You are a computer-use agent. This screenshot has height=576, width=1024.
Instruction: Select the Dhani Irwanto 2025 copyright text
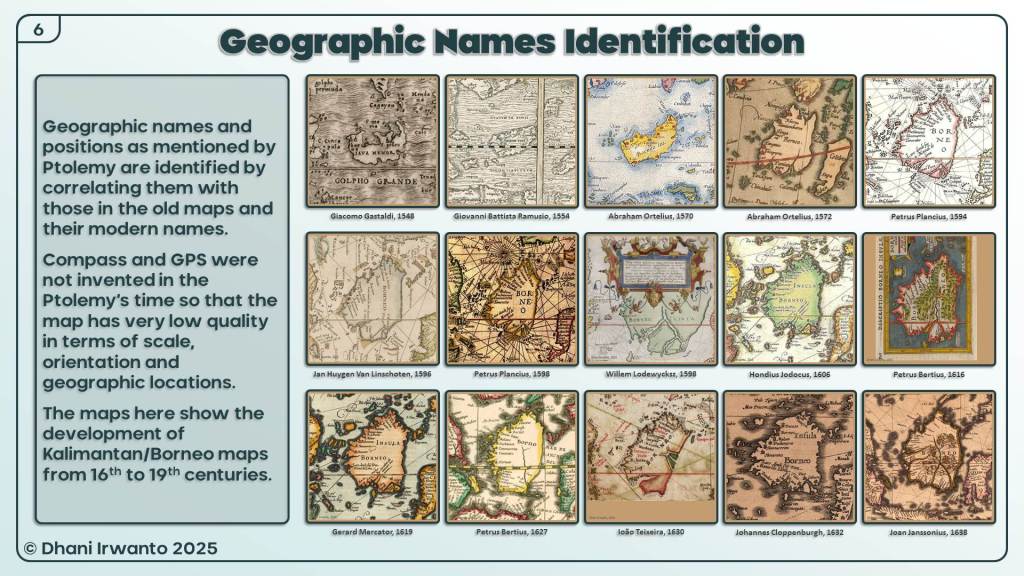120,549
